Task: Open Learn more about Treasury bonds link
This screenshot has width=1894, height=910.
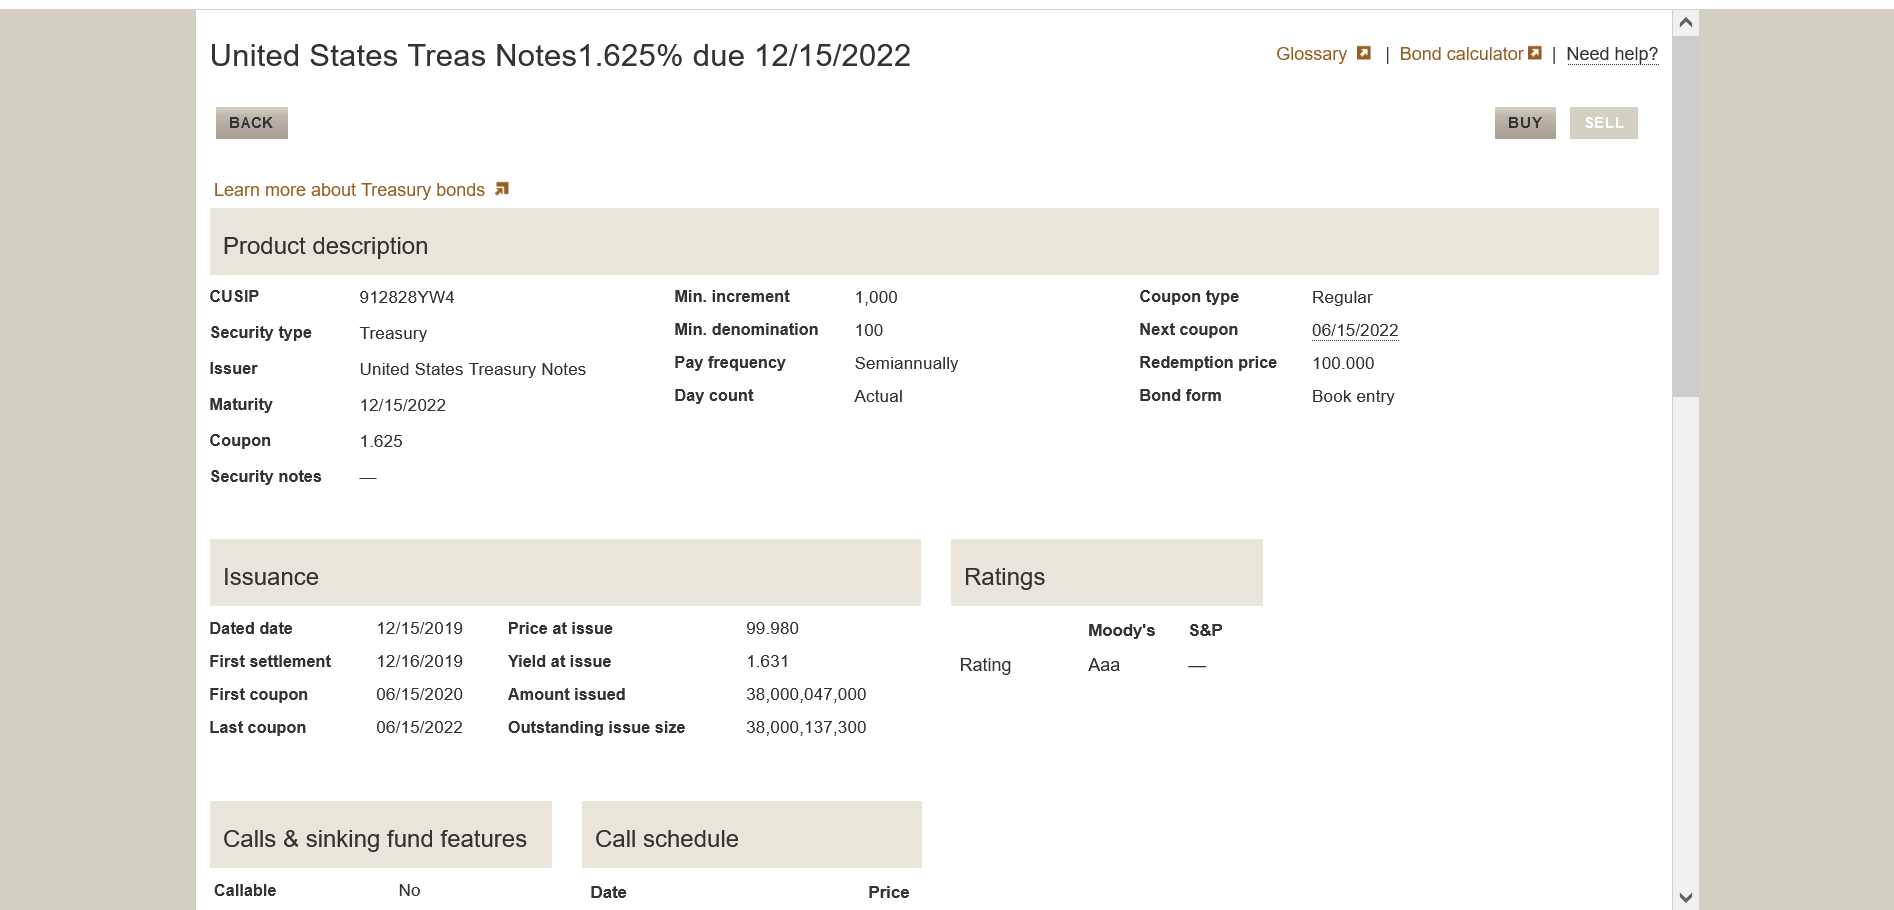Action: pos(349,190)
